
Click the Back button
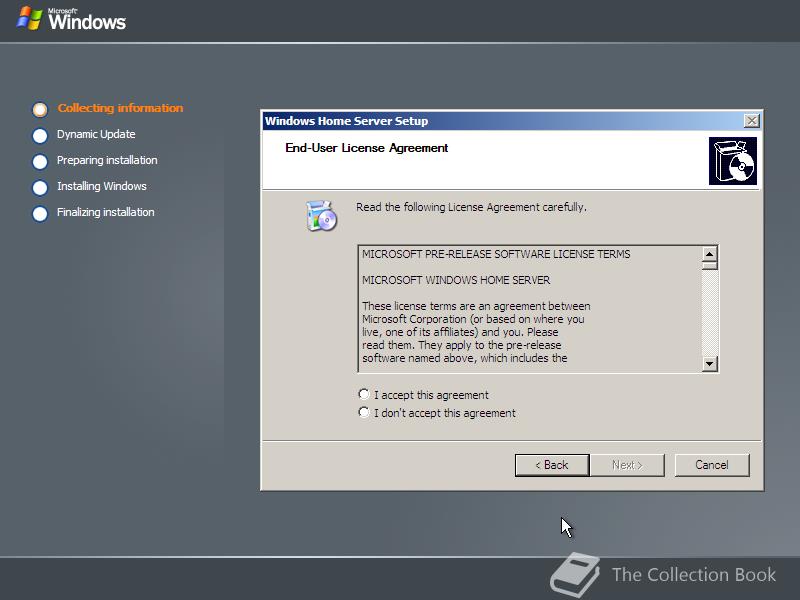coord(552,465)
